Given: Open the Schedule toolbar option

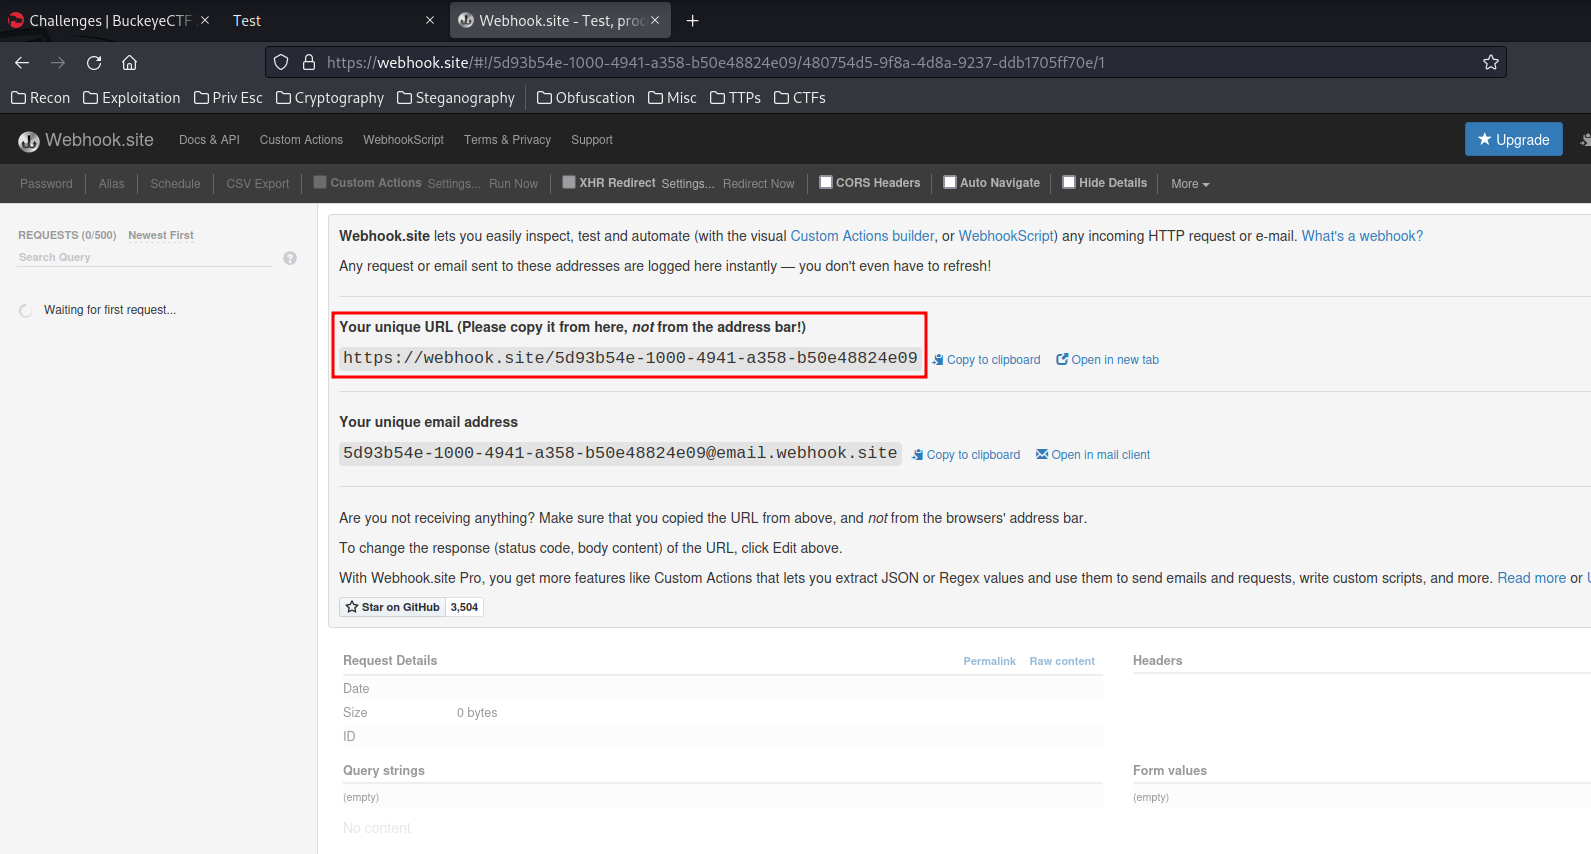Looking at the screenshot, I should coord(175,184).
